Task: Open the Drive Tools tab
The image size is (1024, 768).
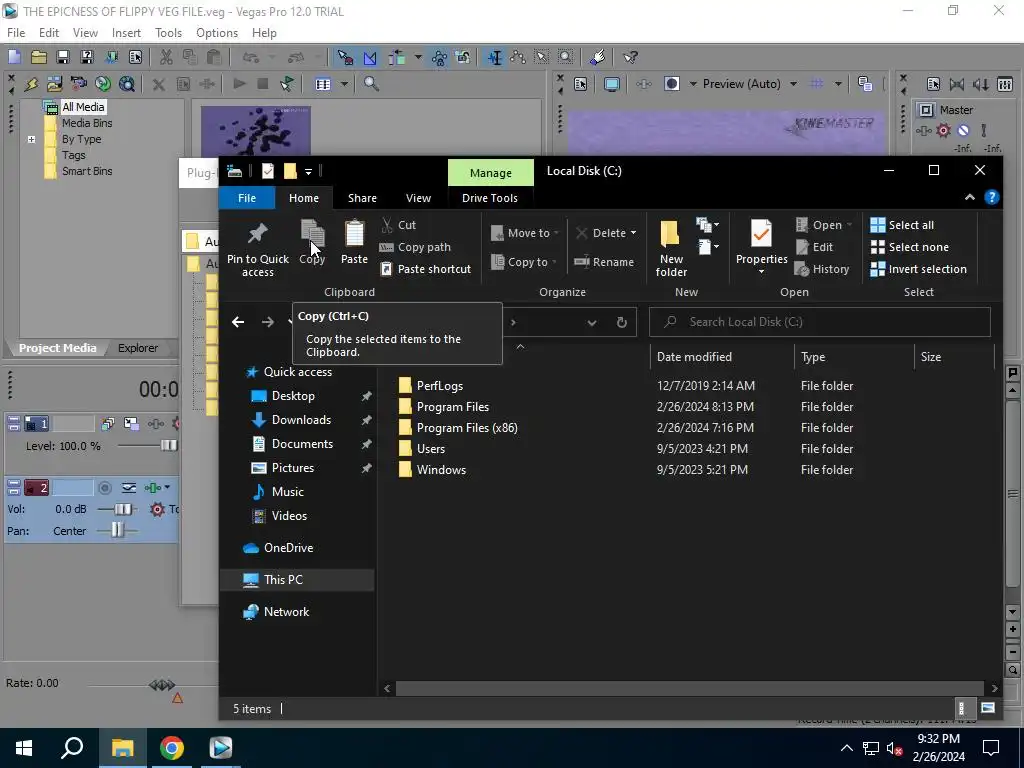Action: tap(490, 198)
